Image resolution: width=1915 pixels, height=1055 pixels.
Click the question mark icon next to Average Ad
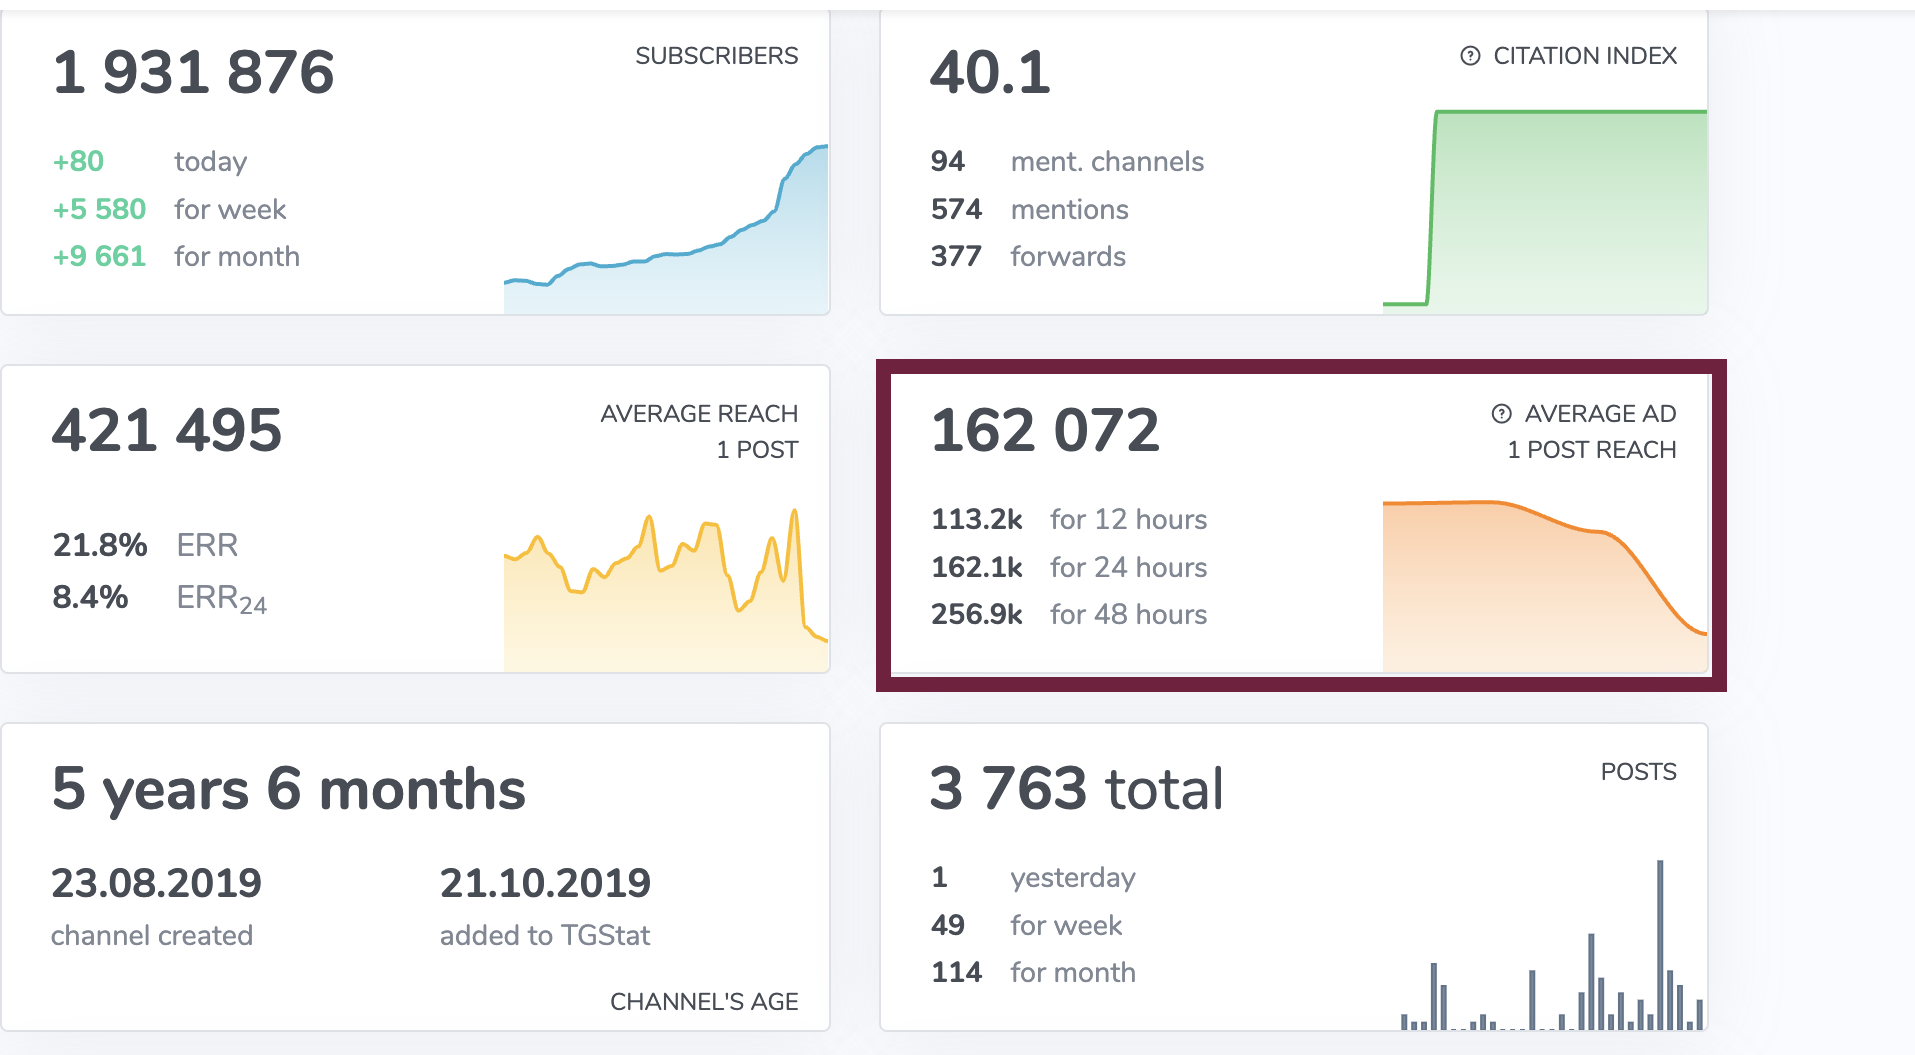[1501, 414]
